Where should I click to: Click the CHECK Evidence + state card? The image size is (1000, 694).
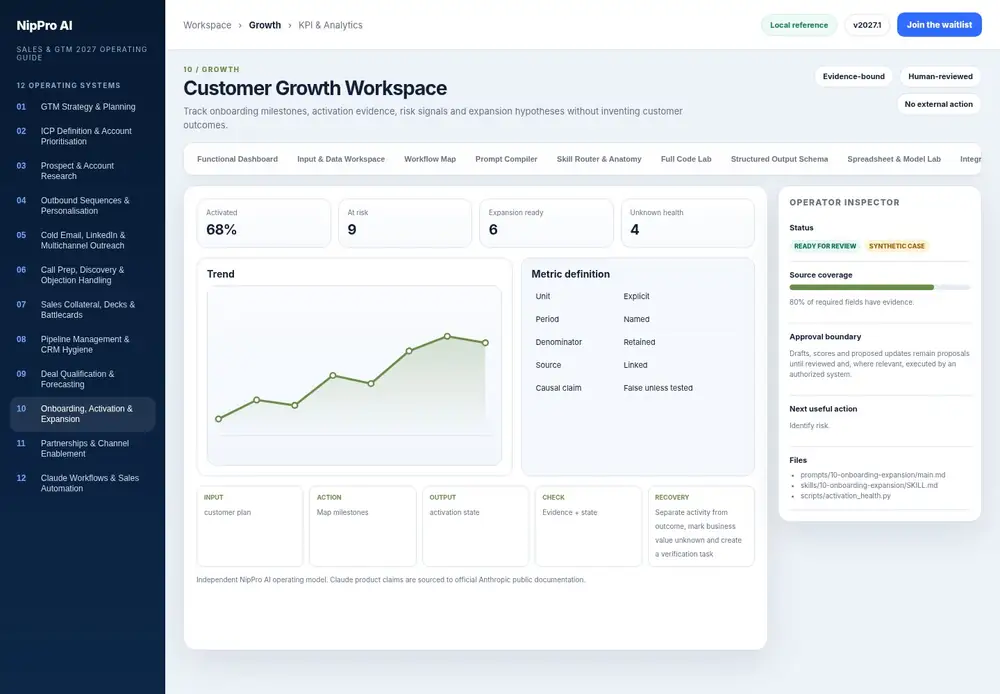tap(588, 526)
